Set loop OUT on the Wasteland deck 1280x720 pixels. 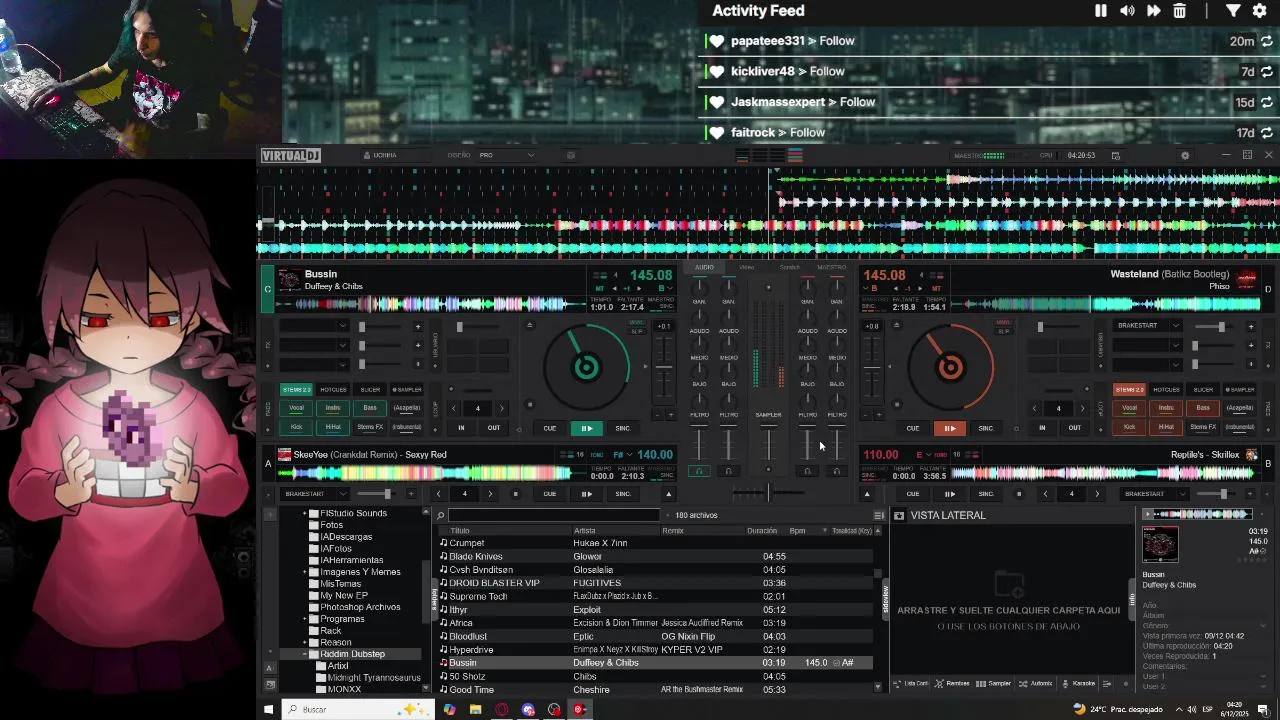click(x=1074, y=428)
